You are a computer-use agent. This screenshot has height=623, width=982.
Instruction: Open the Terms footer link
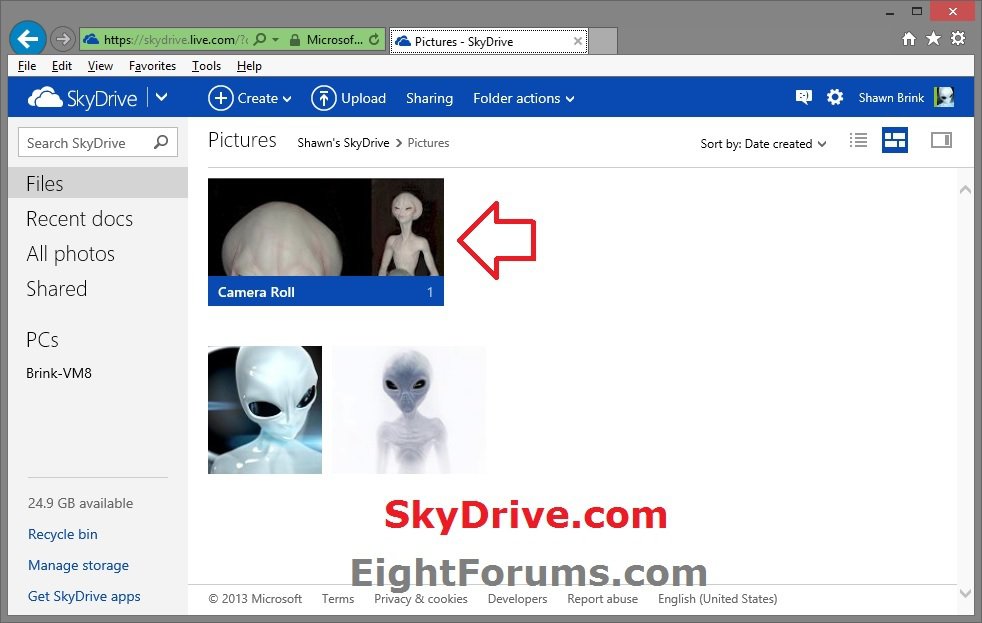tap(338, 599)
